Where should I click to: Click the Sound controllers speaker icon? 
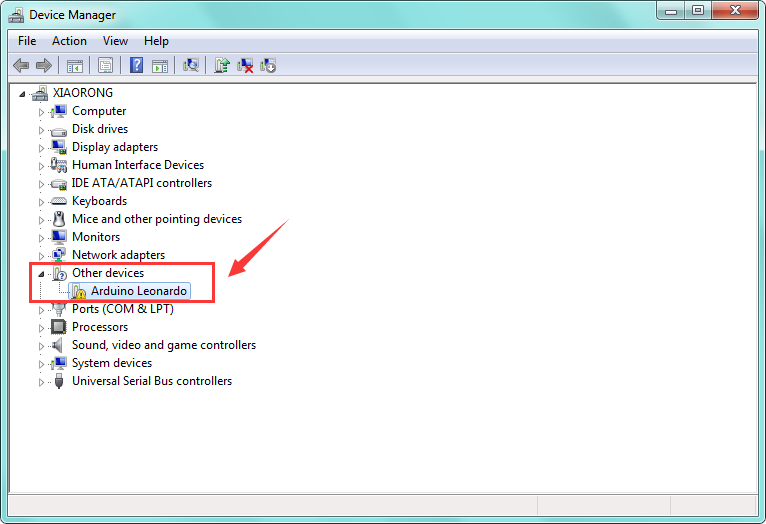tap(58, 345)
